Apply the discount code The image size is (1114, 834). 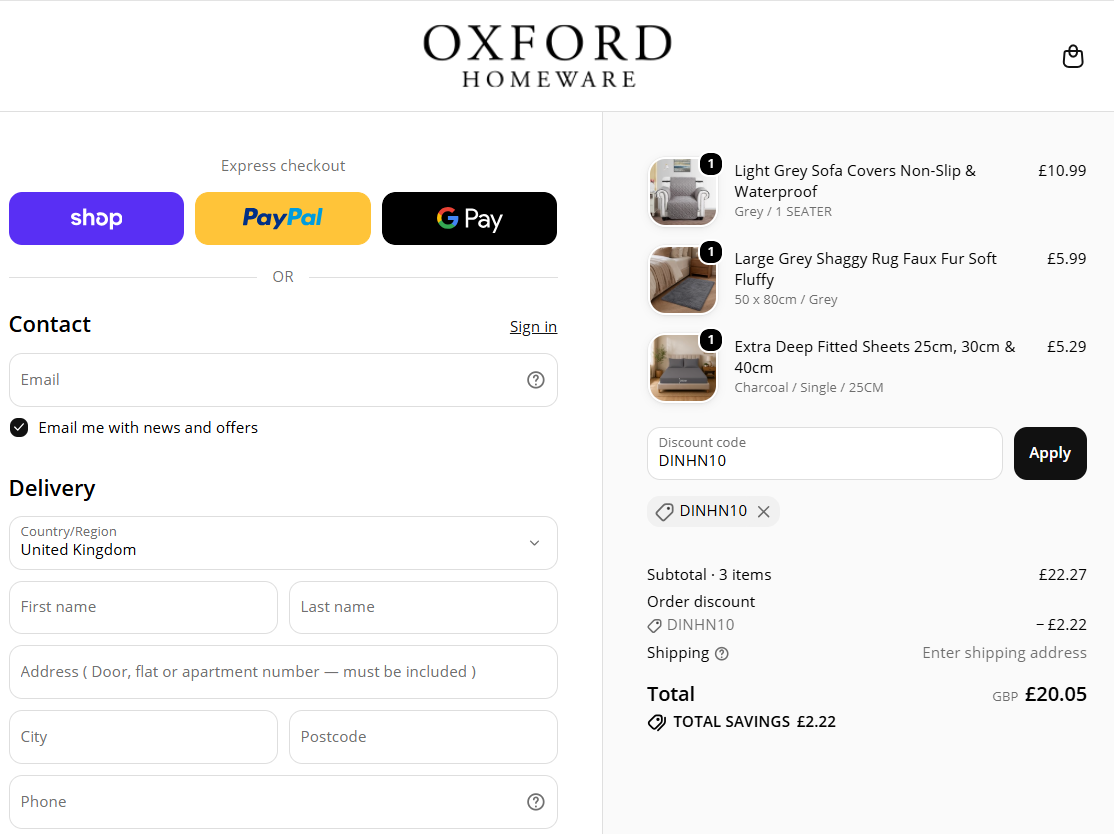1050,453
